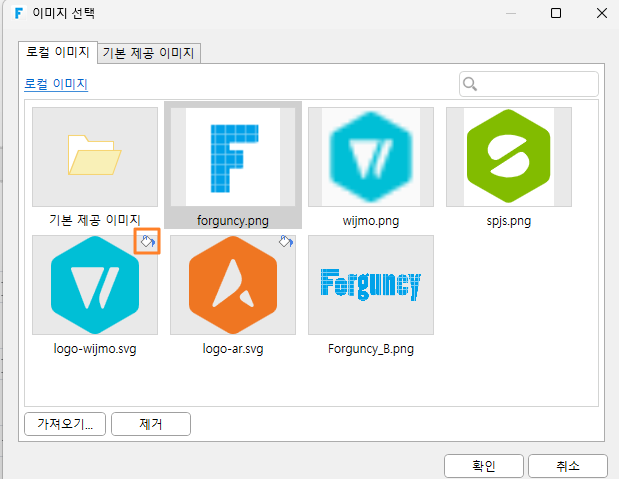
Task: Click the spjs.png file name
Action: pyautogui.click(x=509, y=220)
